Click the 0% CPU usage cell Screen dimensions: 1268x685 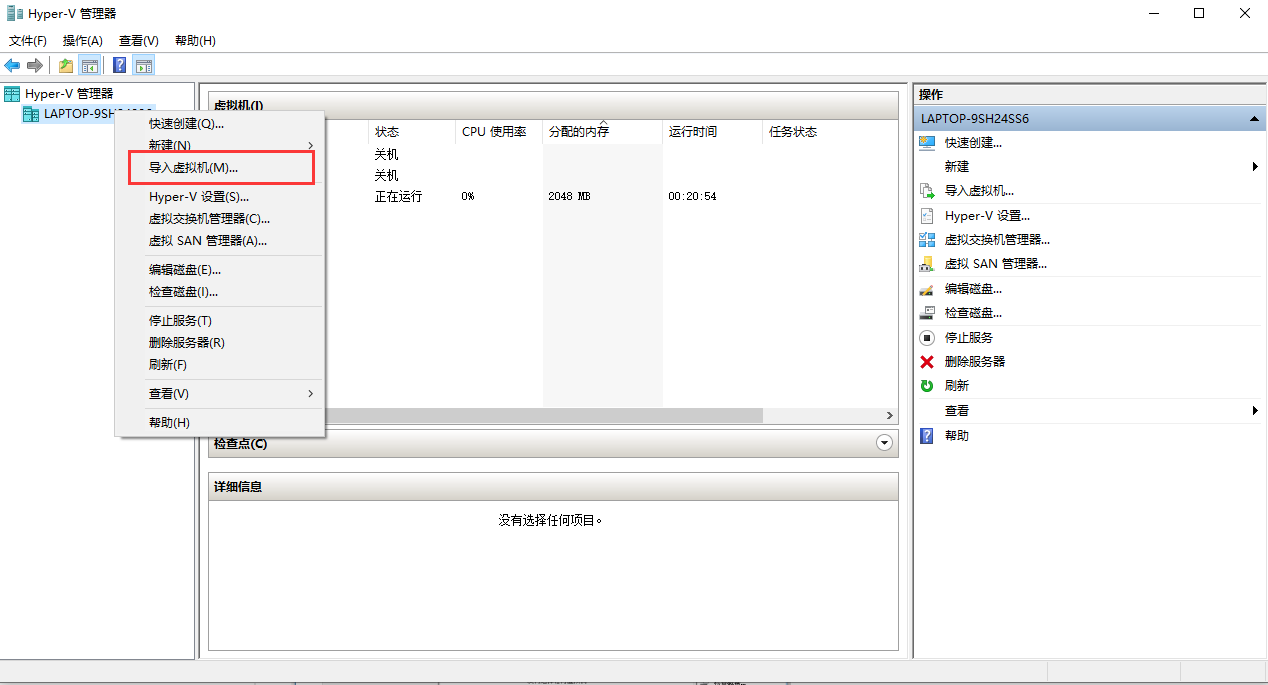468,197
